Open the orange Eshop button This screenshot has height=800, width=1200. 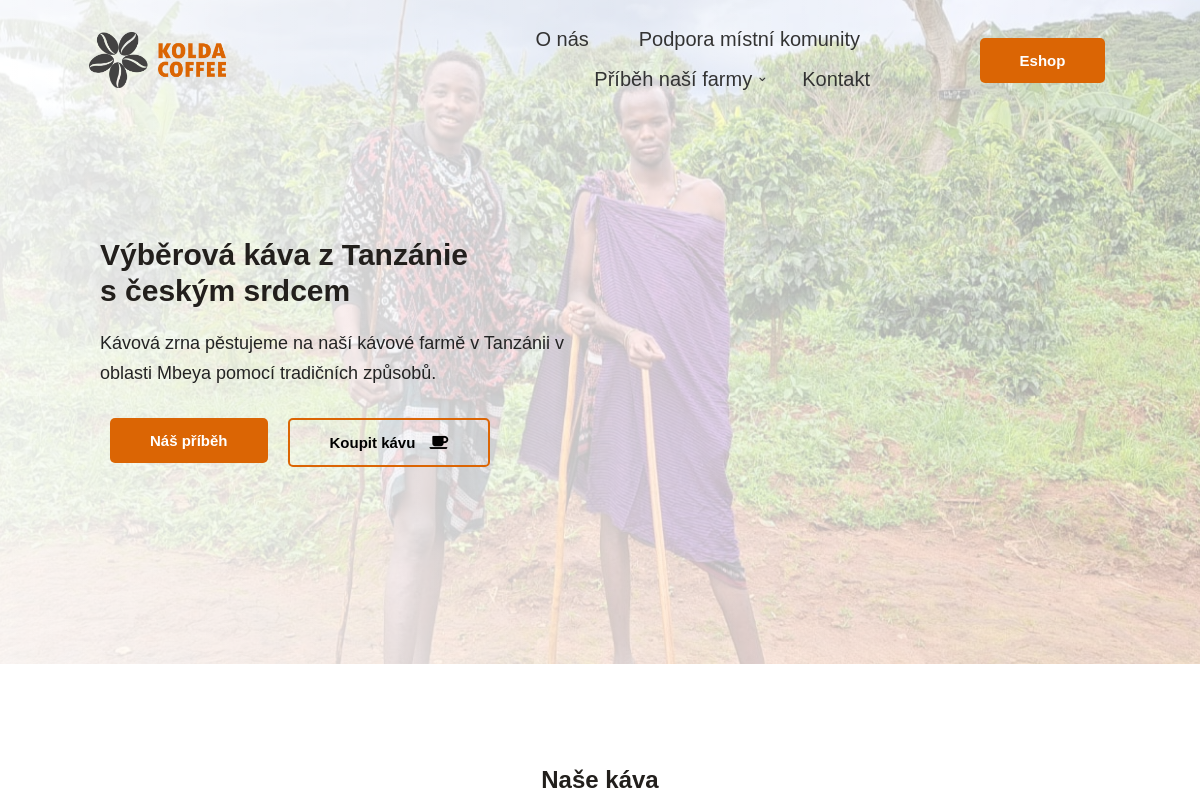coord(1042,60)
